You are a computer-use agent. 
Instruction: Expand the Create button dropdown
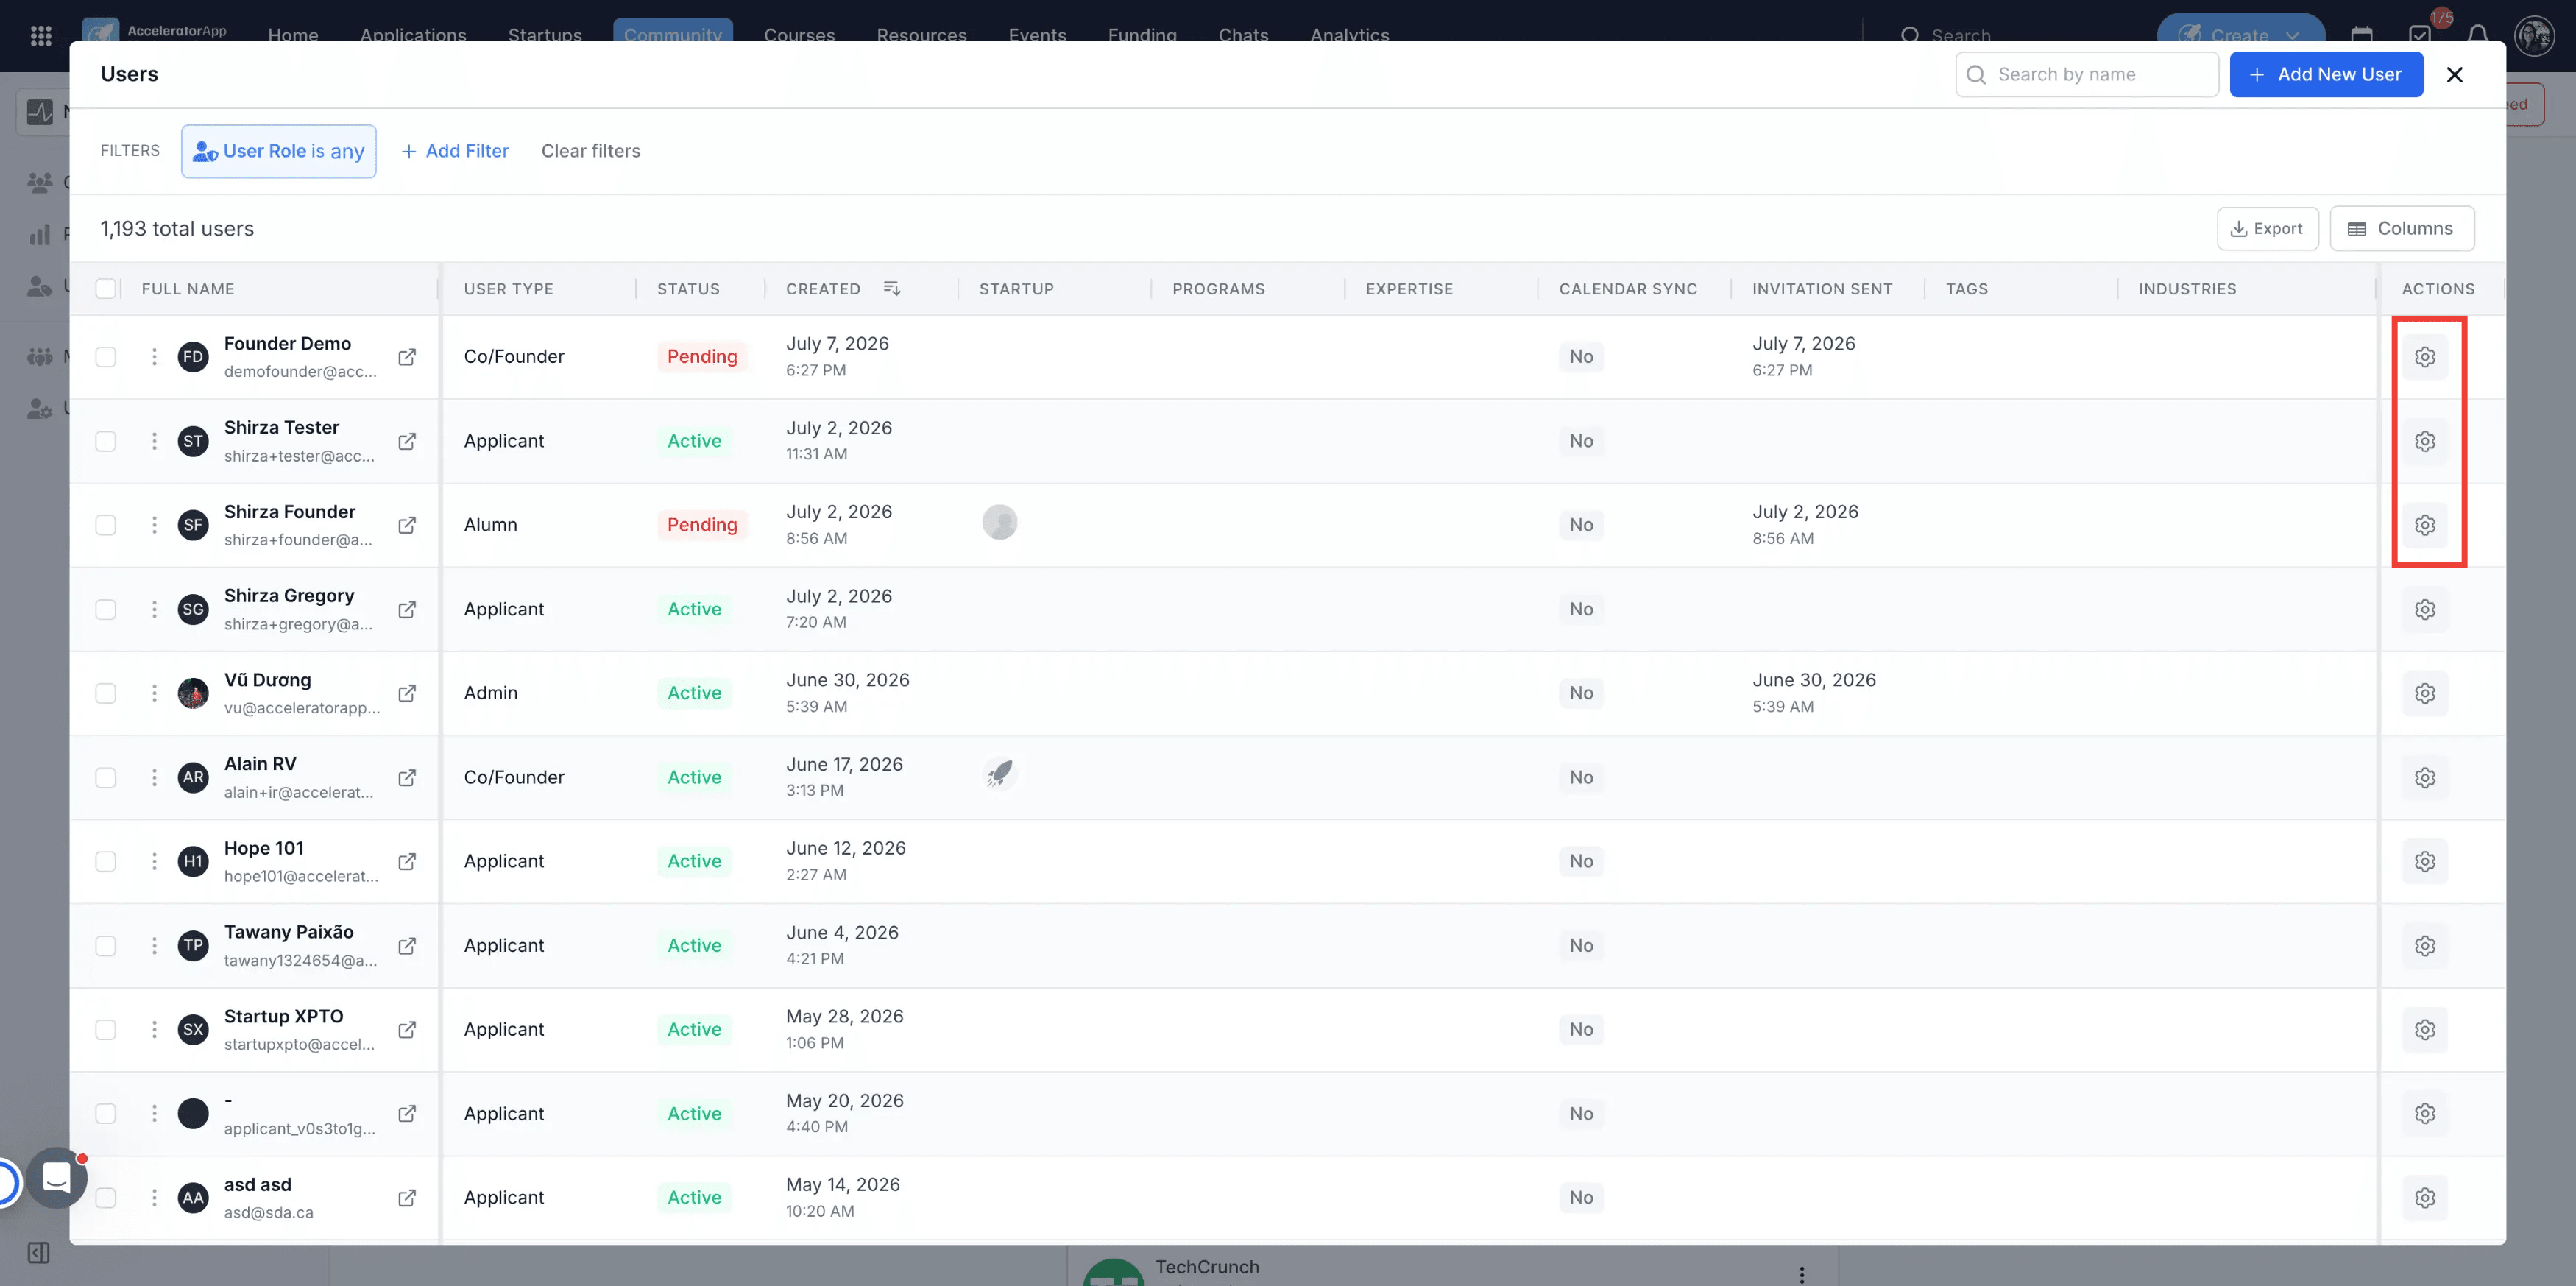click(x=2292, y=36)
